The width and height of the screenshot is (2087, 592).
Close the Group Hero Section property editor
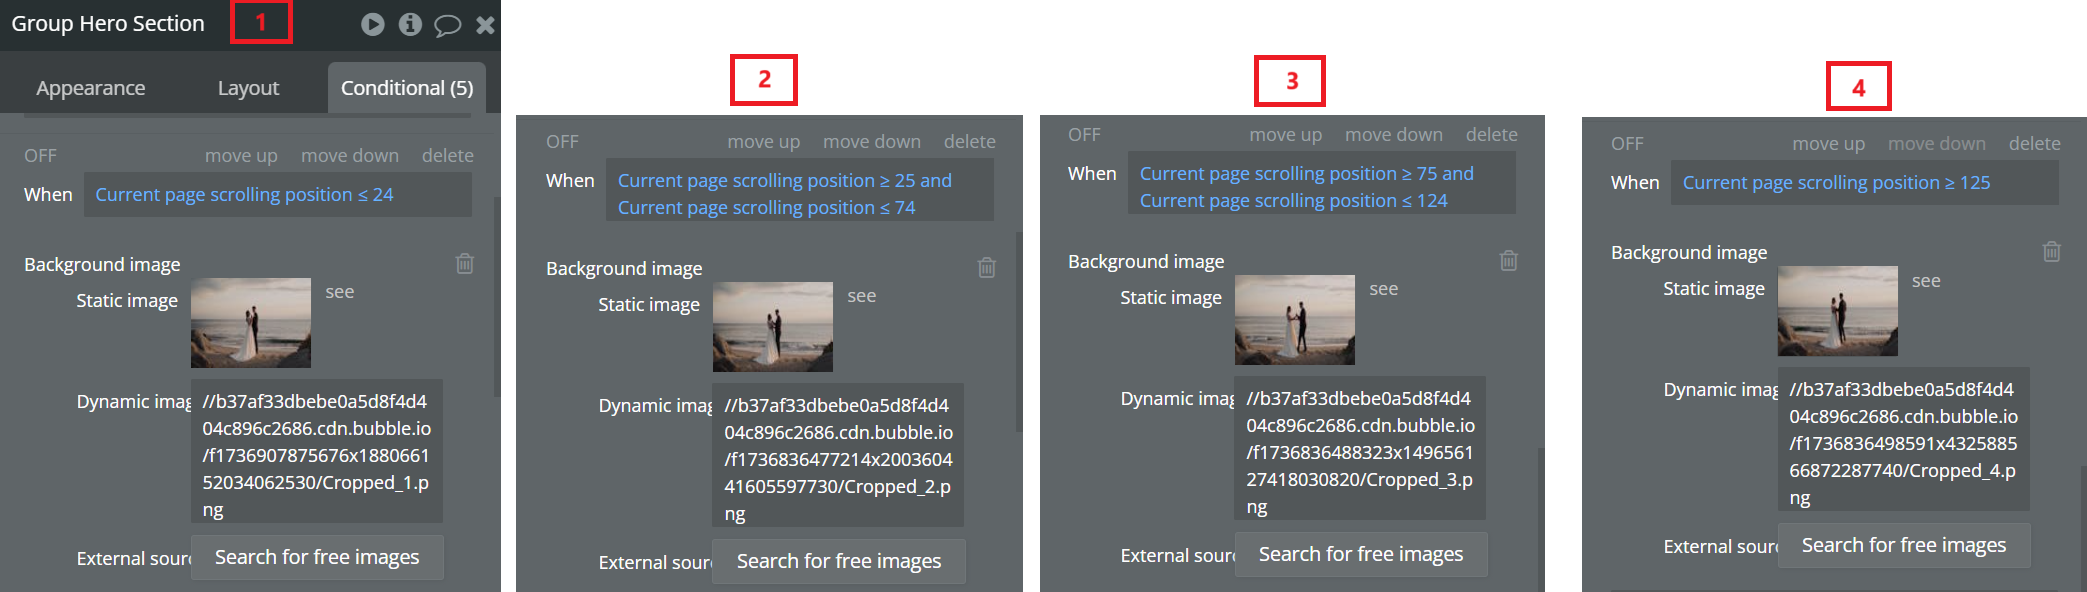[x=485, y=25]
